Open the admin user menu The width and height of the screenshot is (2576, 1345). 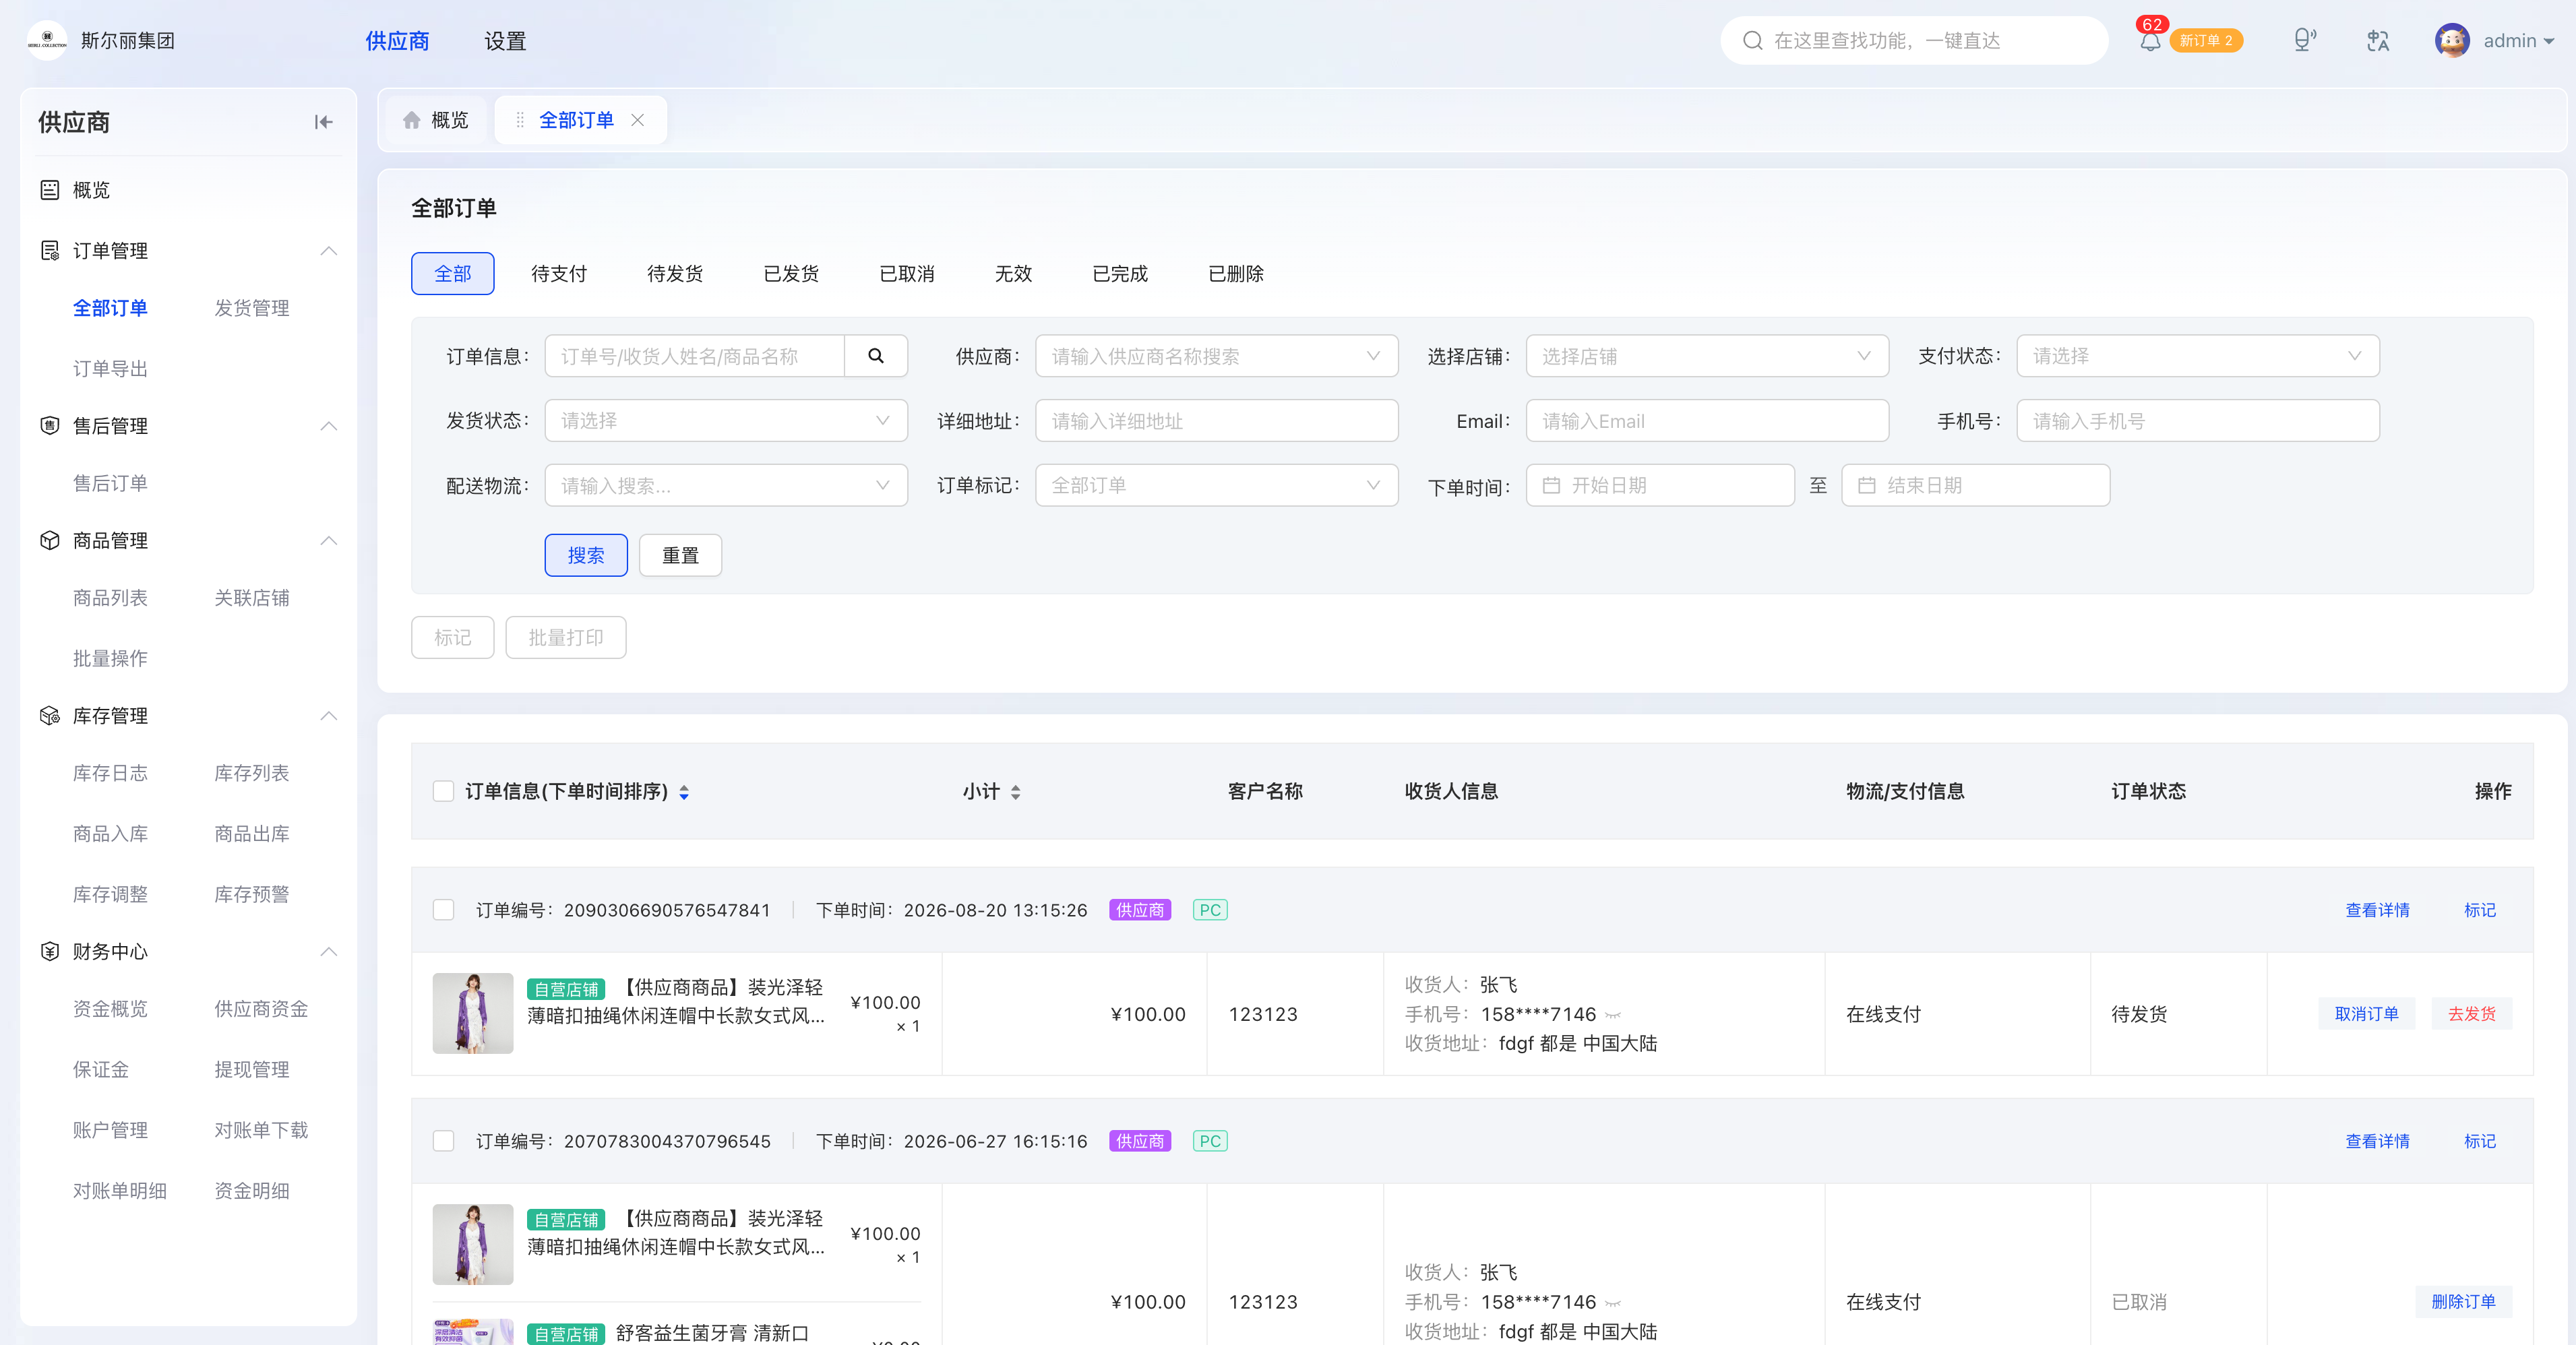pyautogui.click(x=2518, y=41)
